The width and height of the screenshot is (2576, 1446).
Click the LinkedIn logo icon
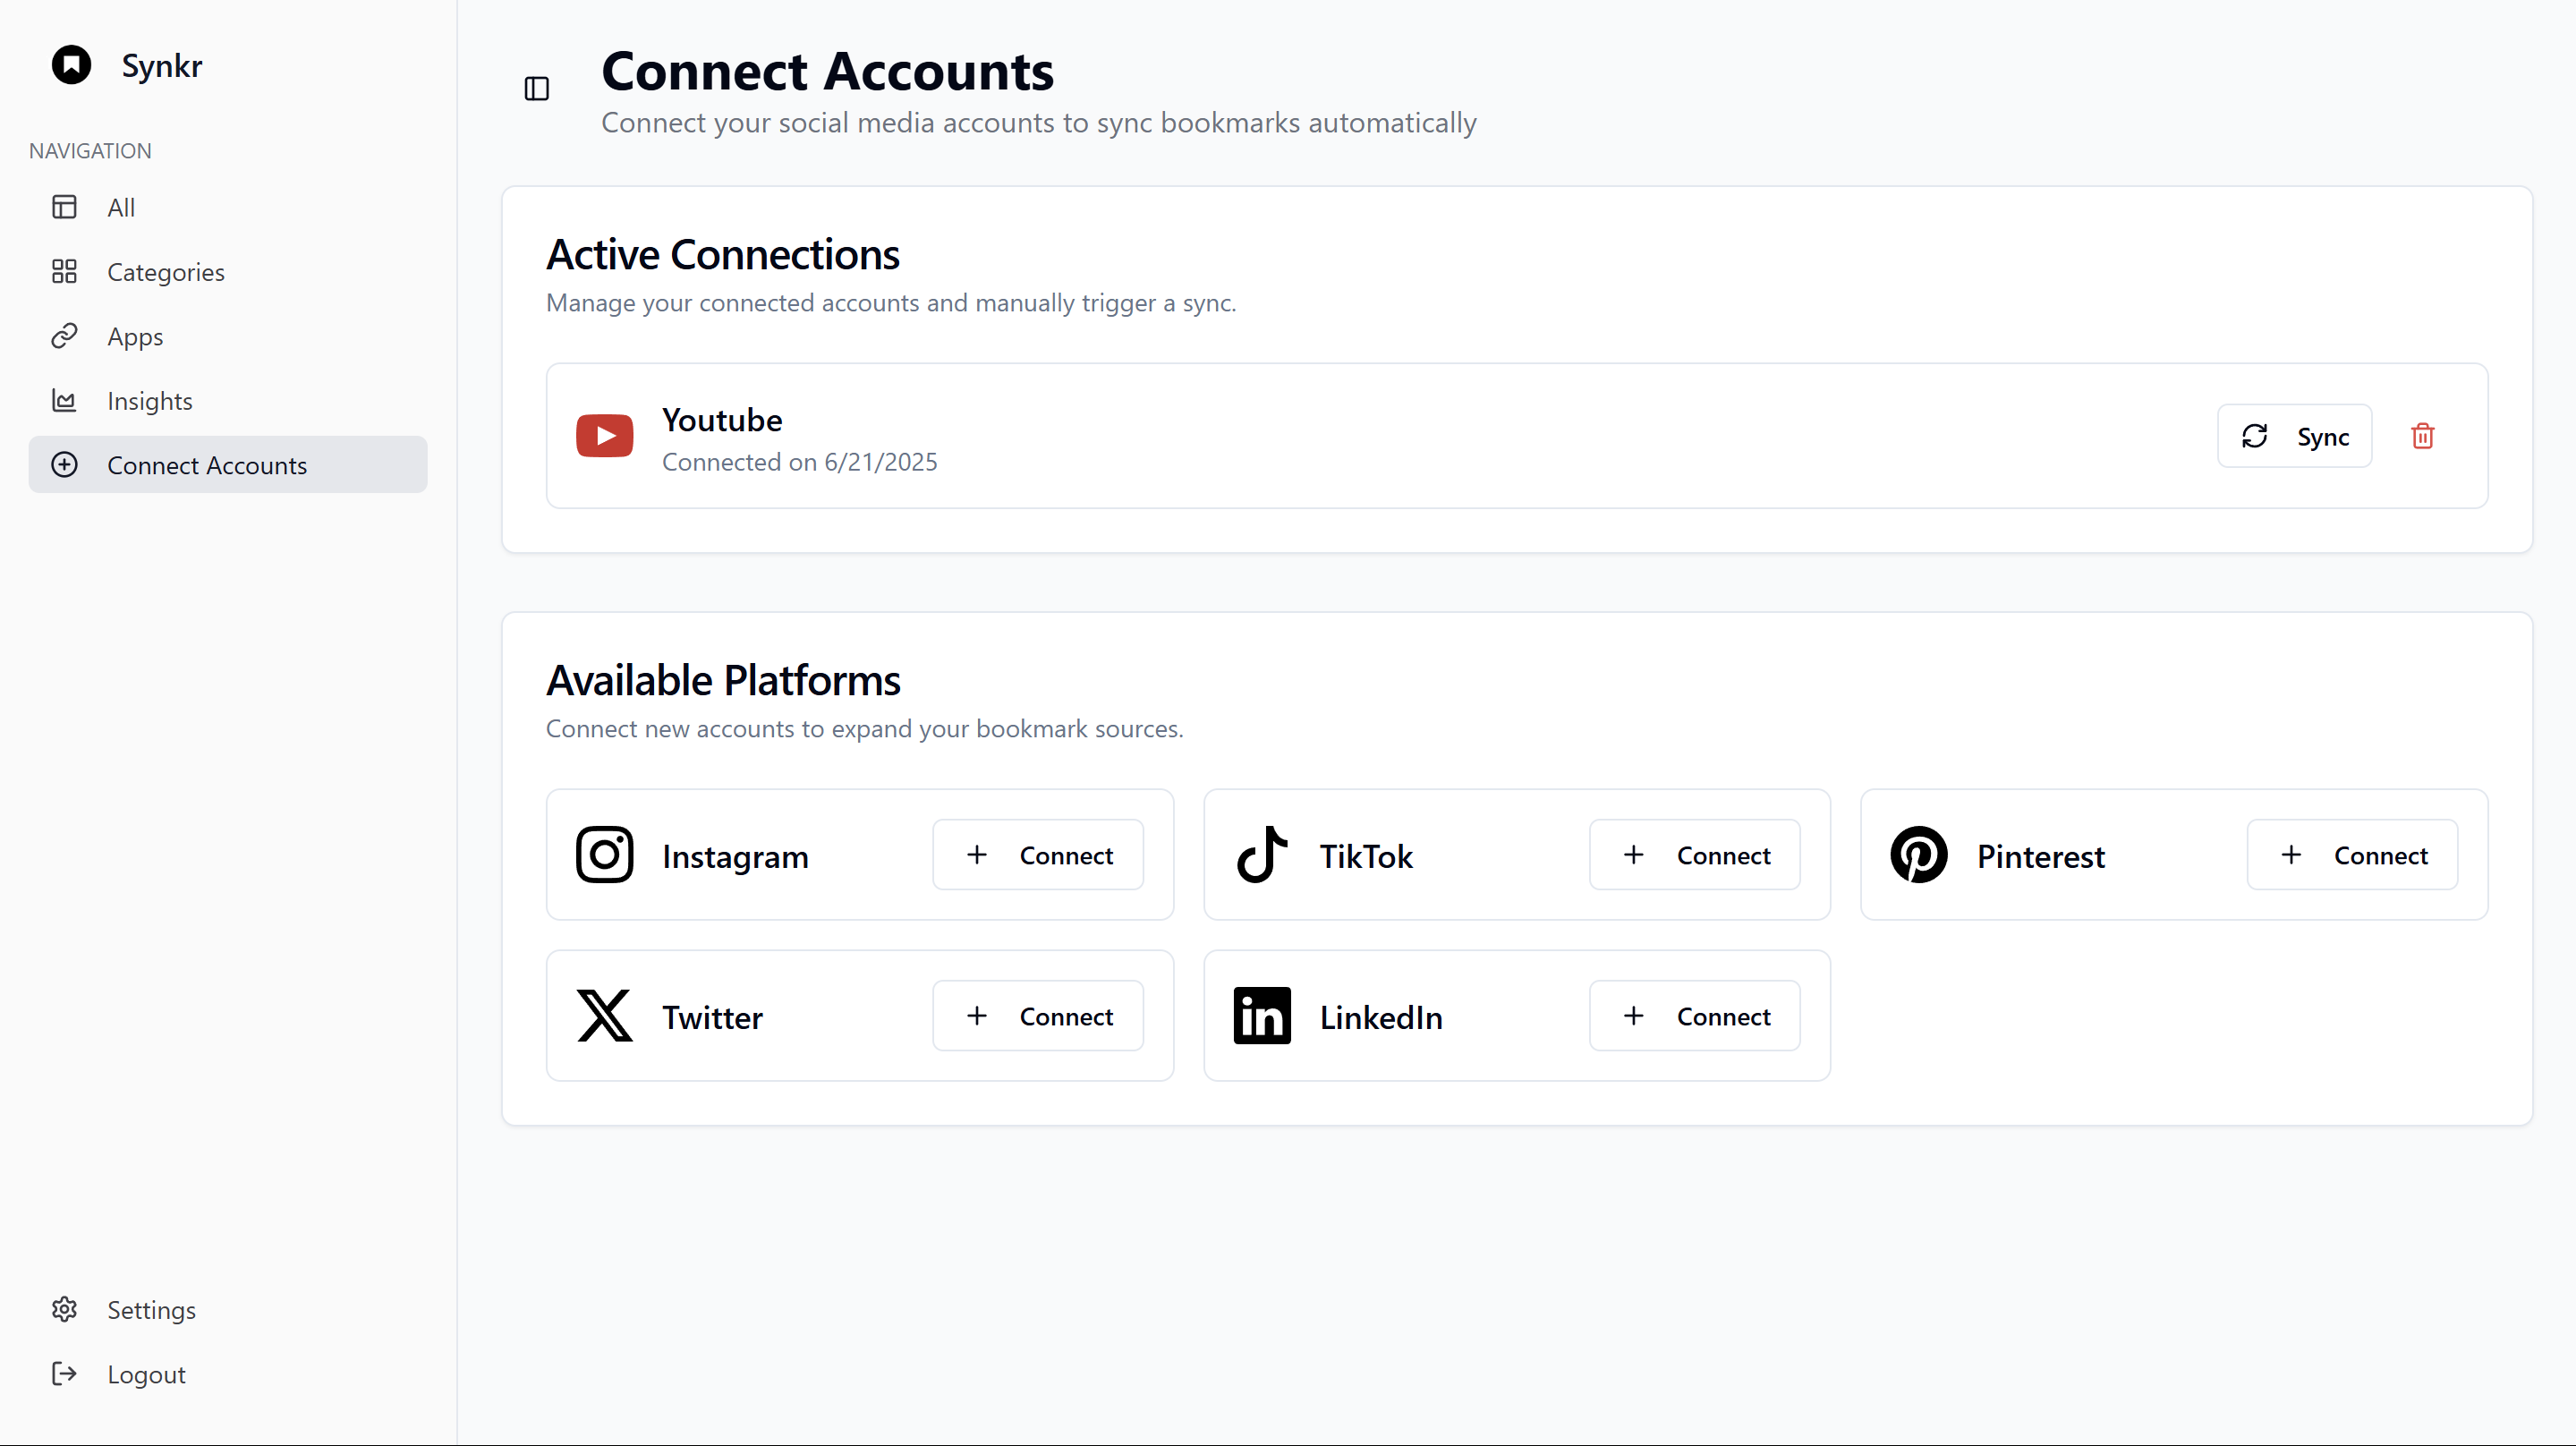tap(1261, 1016)
